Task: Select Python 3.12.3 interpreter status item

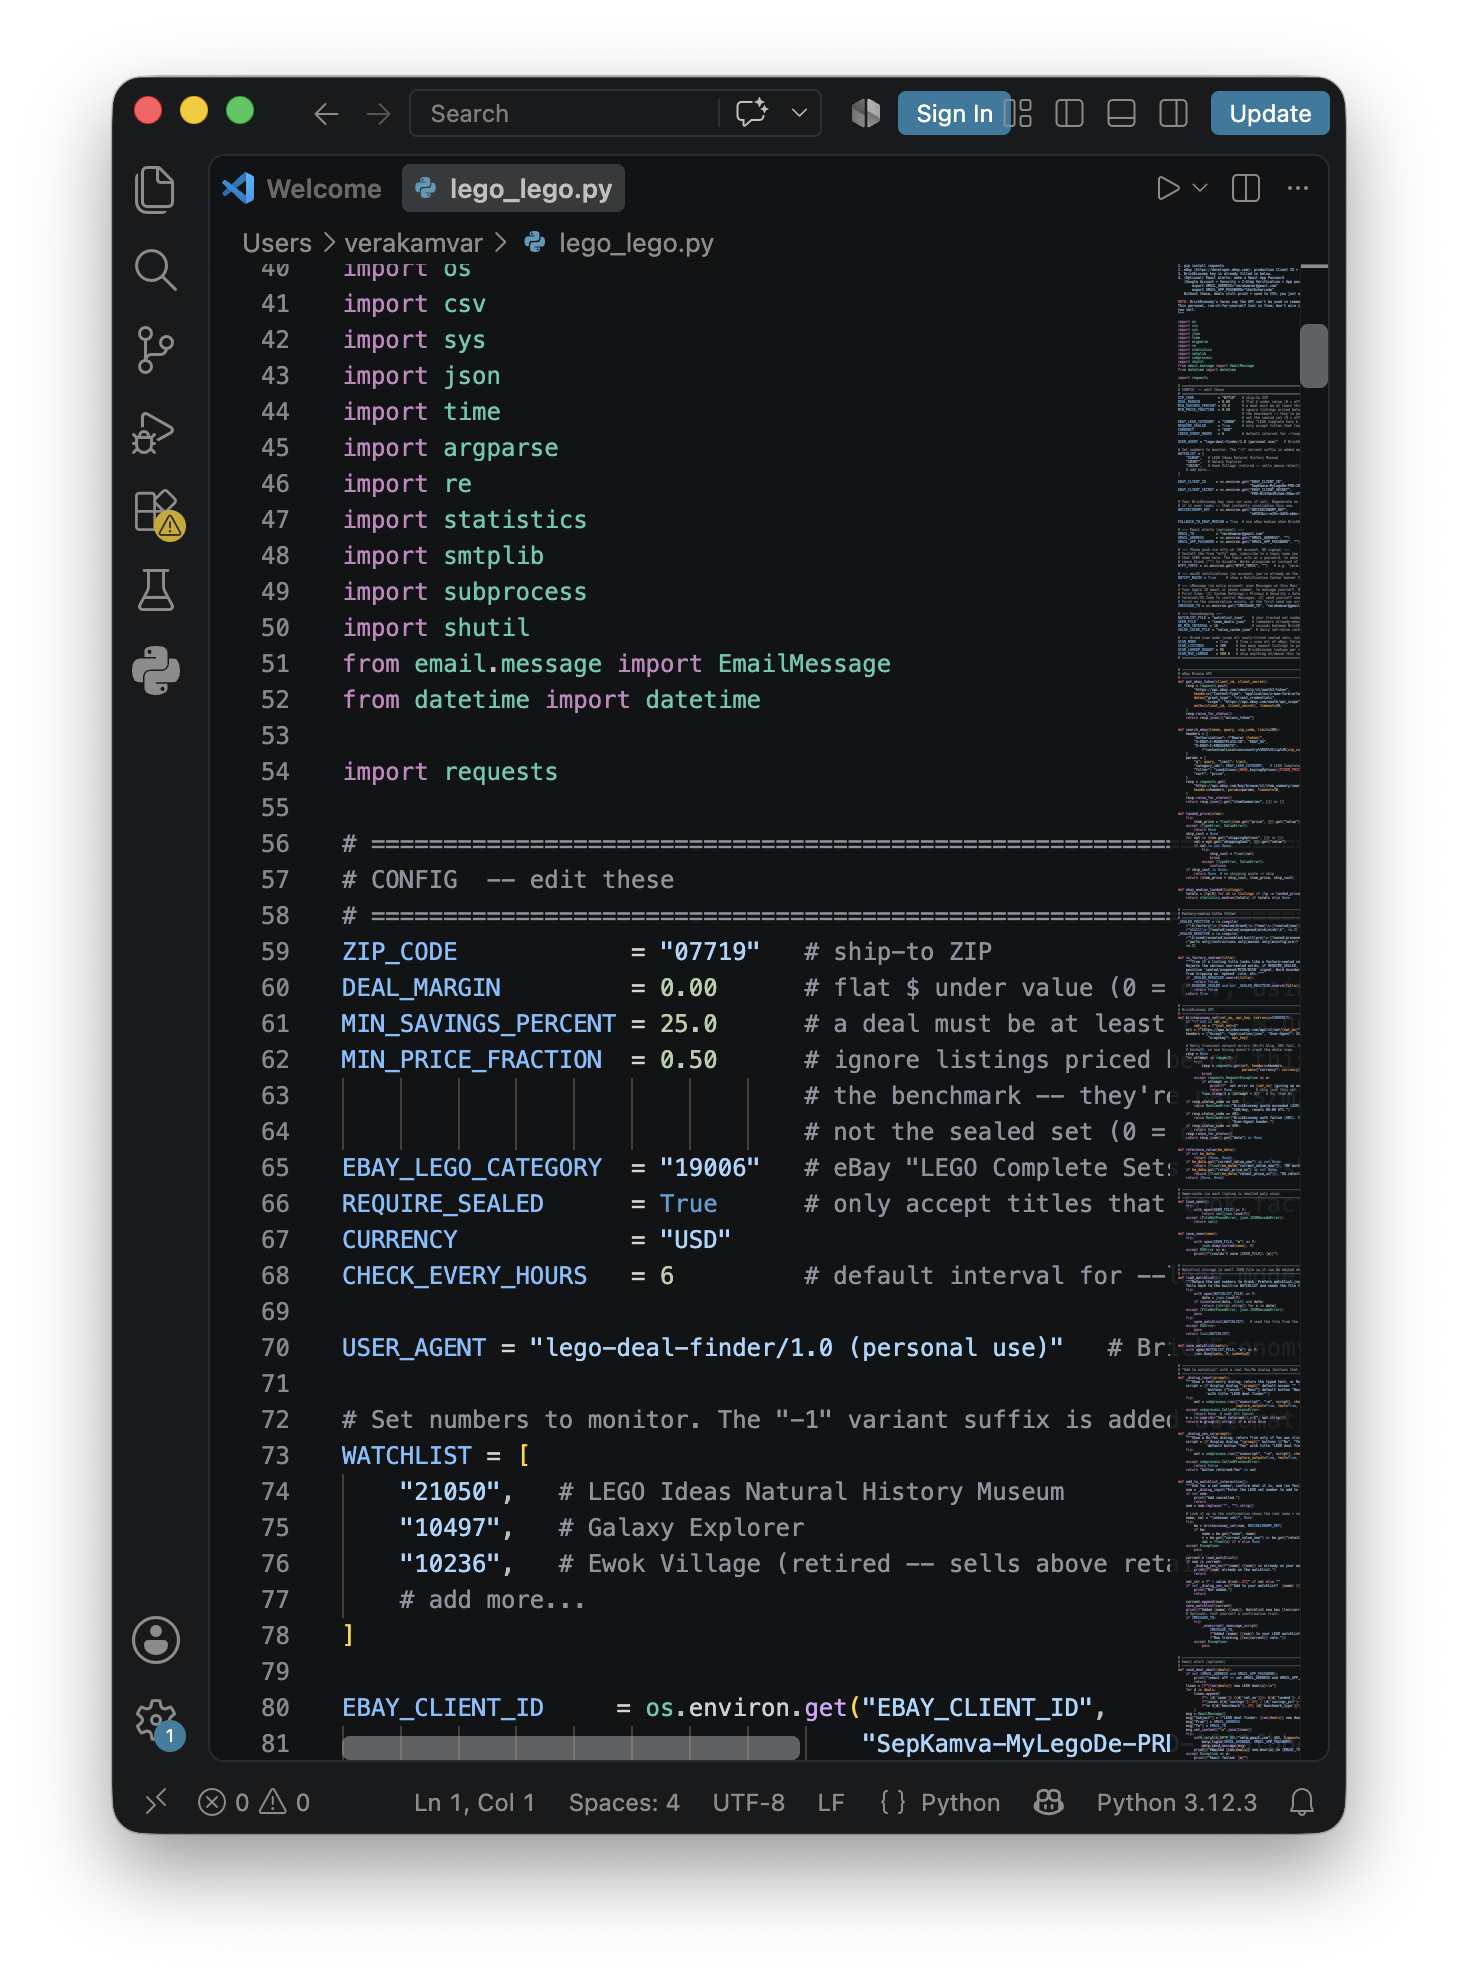Action: point(1176,1802)
